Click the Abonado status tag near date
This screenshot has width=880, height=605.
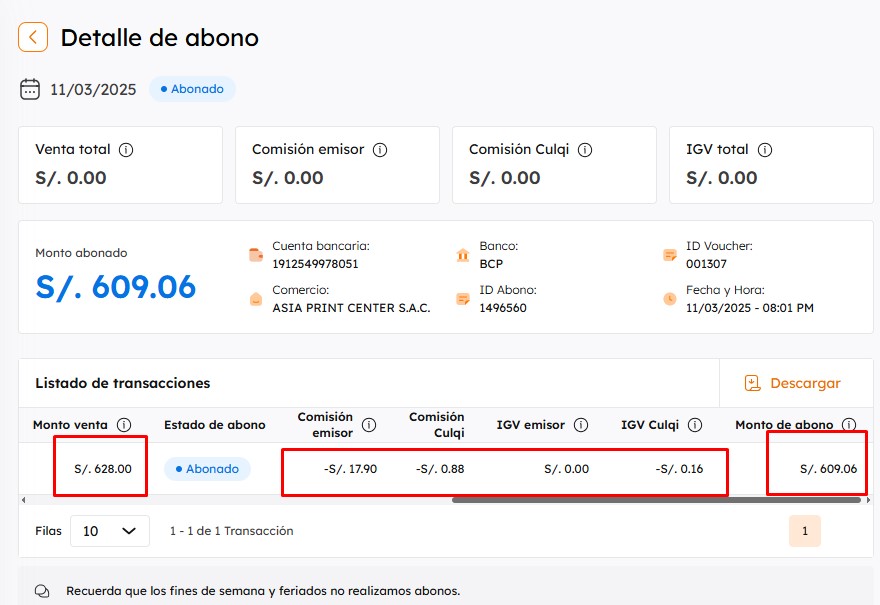tap(192, 89)
